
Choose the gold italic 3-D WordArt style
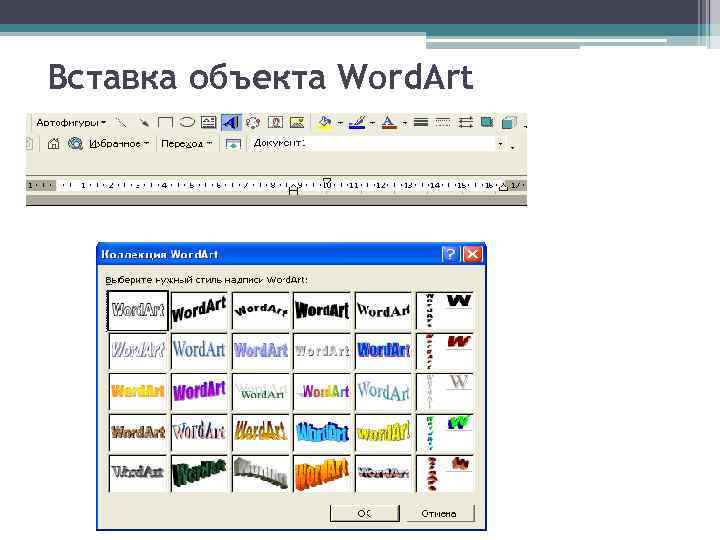pyautogui.click(x=261, y=432)
